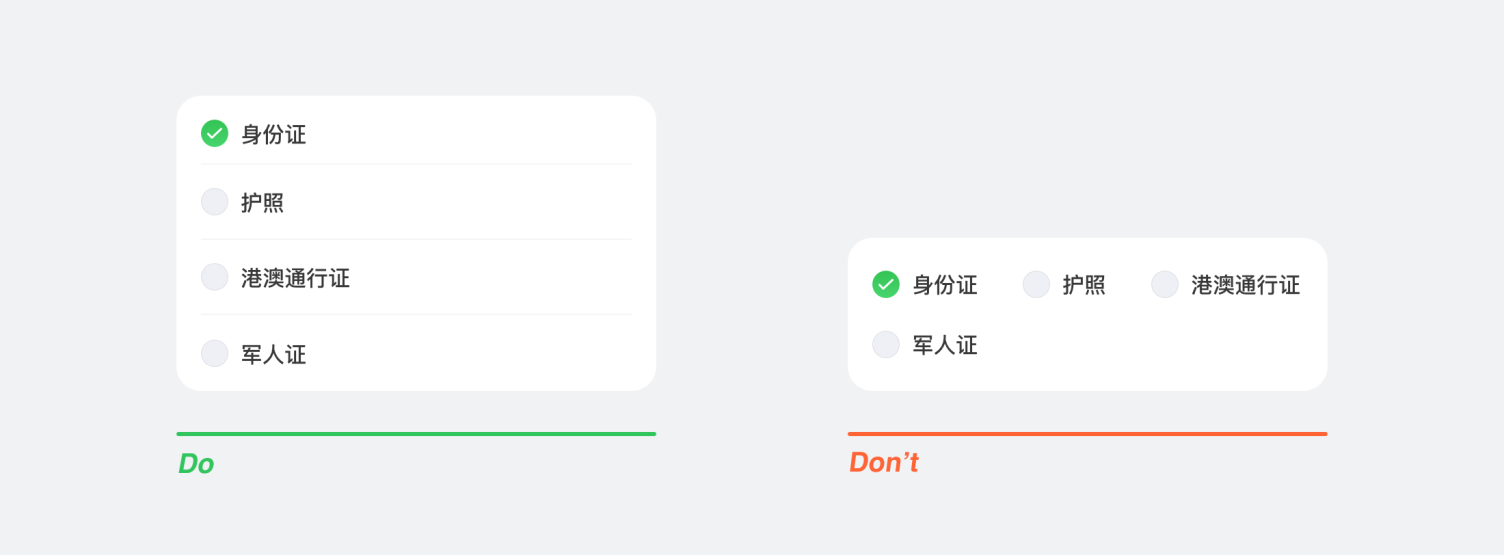Select the 护照 radio in the vertical list

point(215,202)
